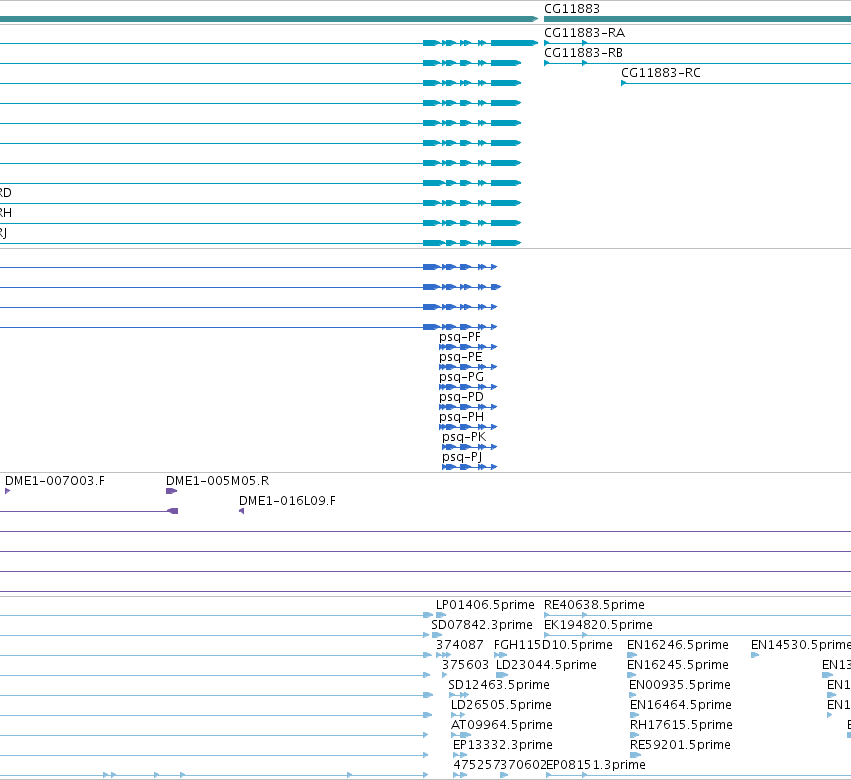Image resolution: width=851 pixels, height=780 pixels.
Task: Open the SD07842.3prime EST label
Action: (x=482, y=625)
